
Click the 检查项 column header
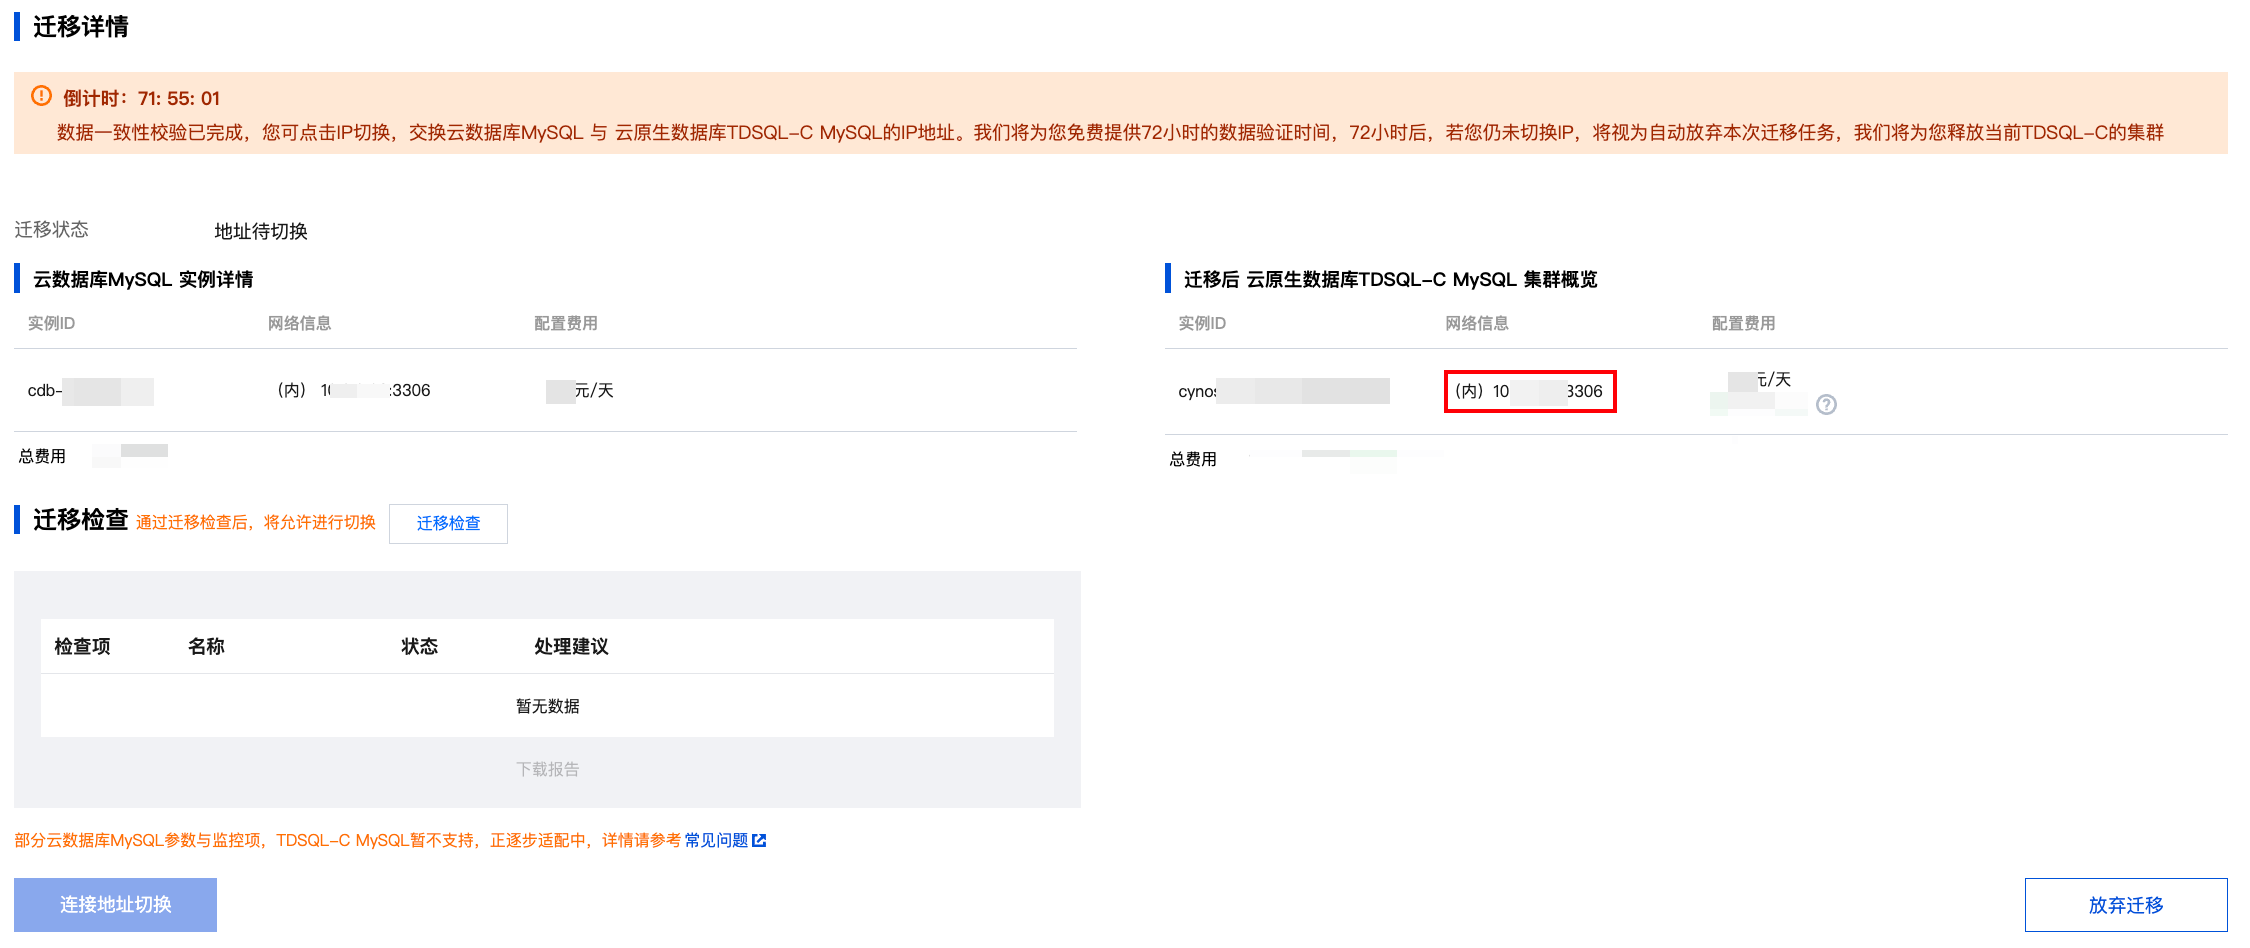click(82, 646)
